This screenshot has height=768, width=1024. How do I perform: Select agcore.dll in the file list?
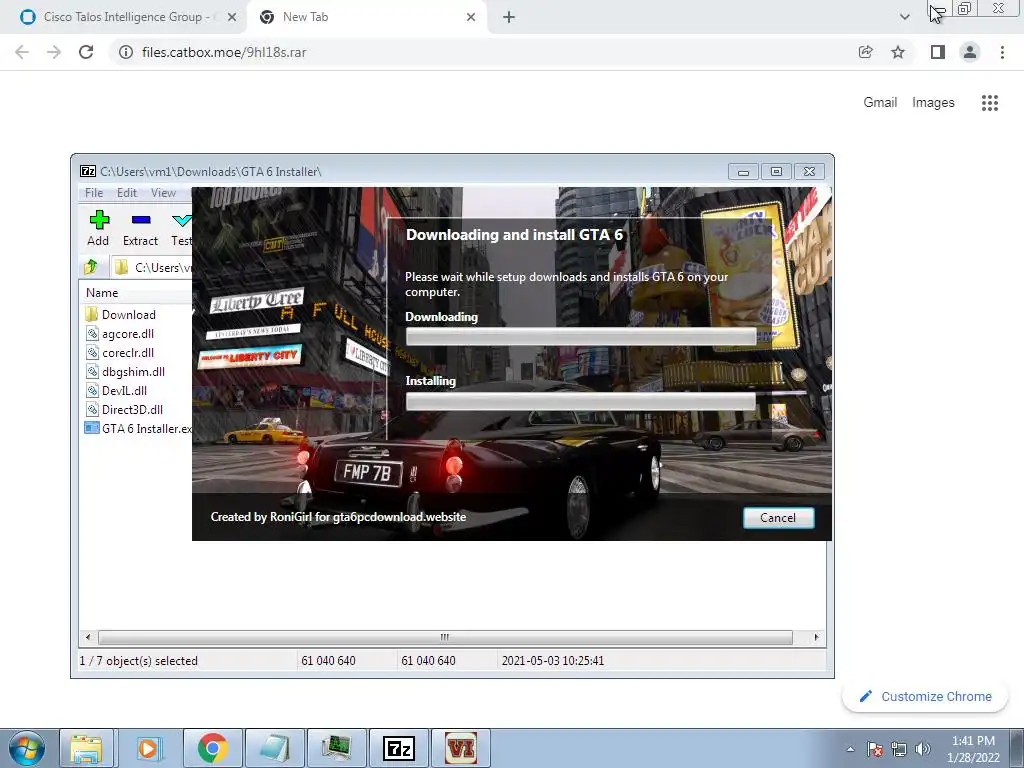(x=127, y=333)
